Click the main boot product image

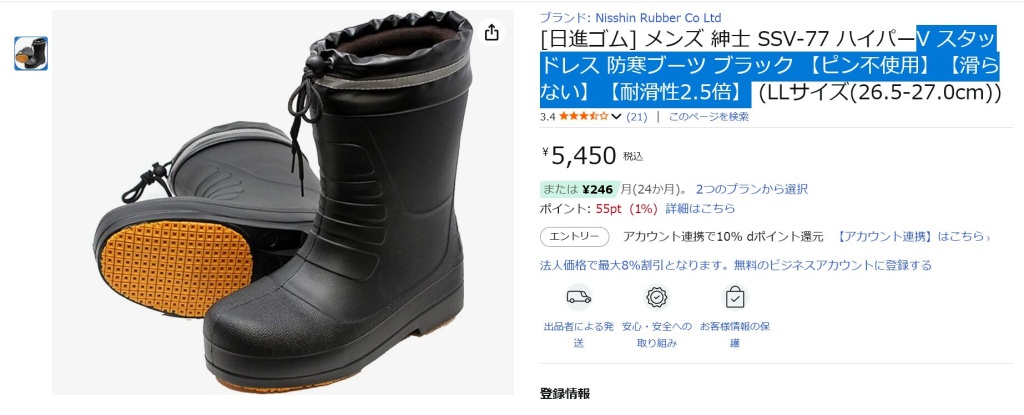coord(282,202)
